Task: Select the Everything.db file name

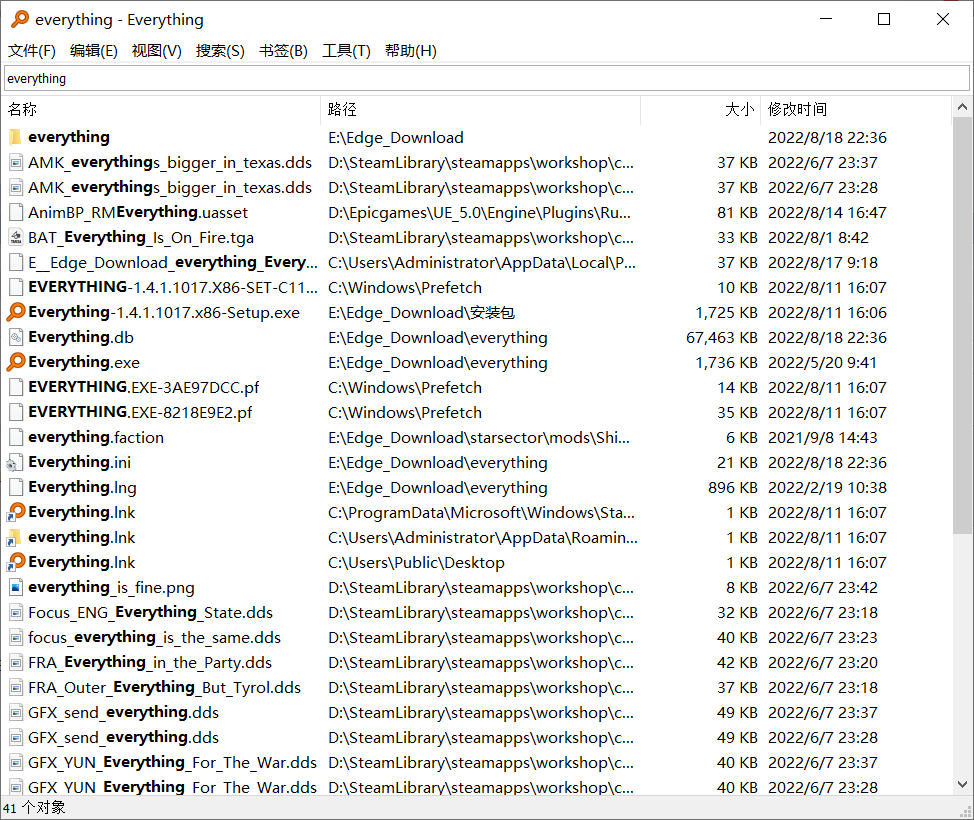Action: tap(81, 337)
